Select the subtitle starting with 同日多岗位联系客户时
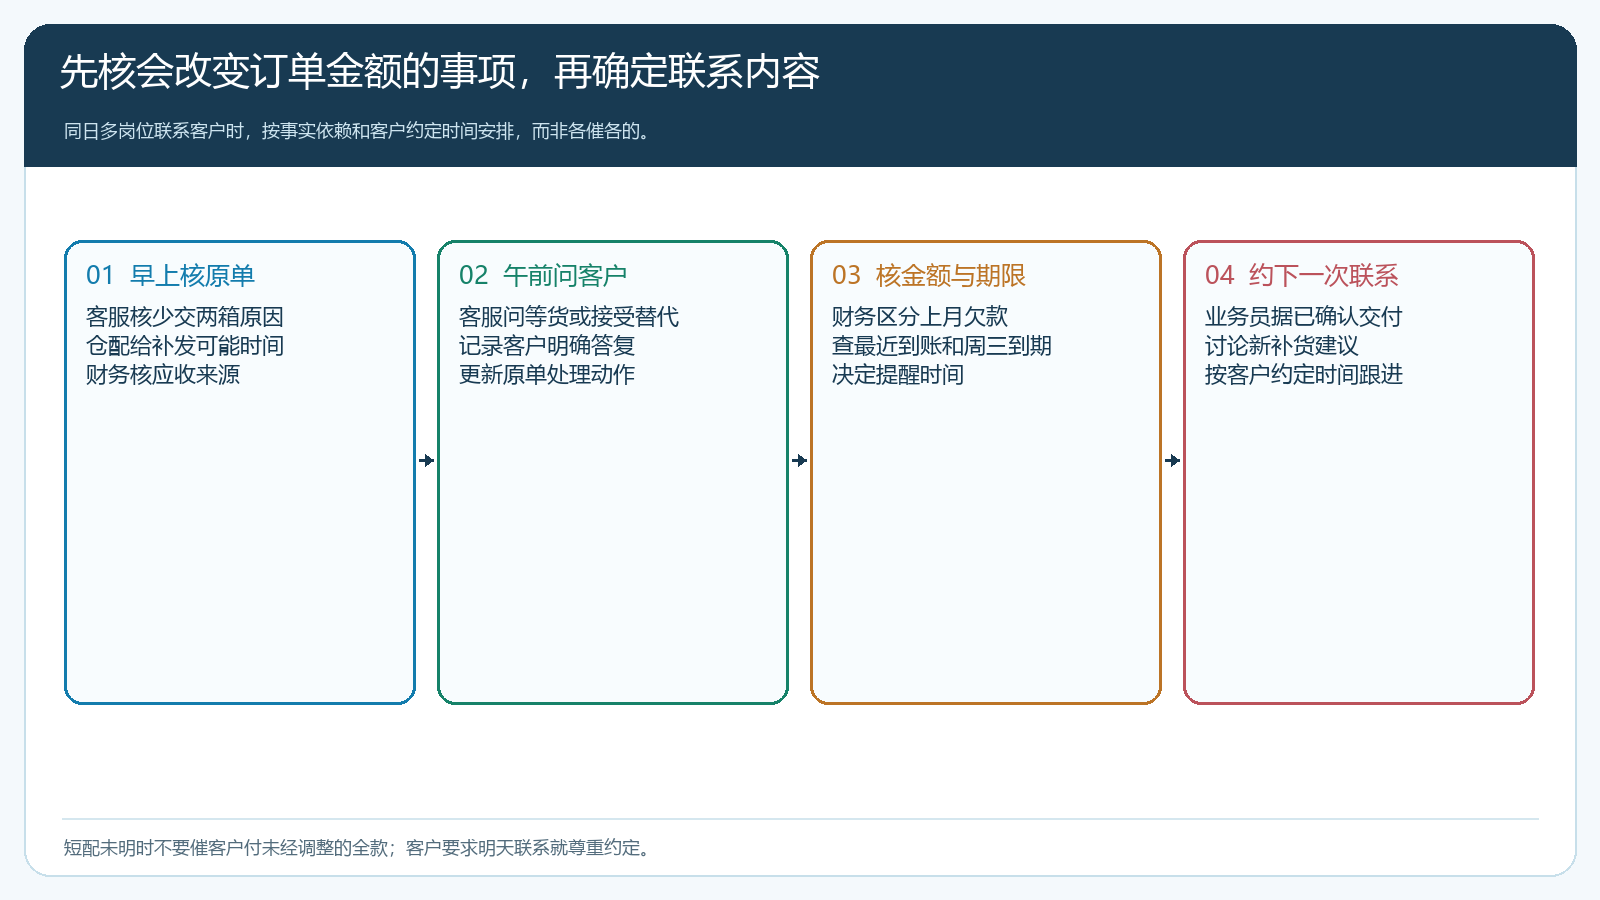This screenshot has width=1600, height=900. (359, 131)
